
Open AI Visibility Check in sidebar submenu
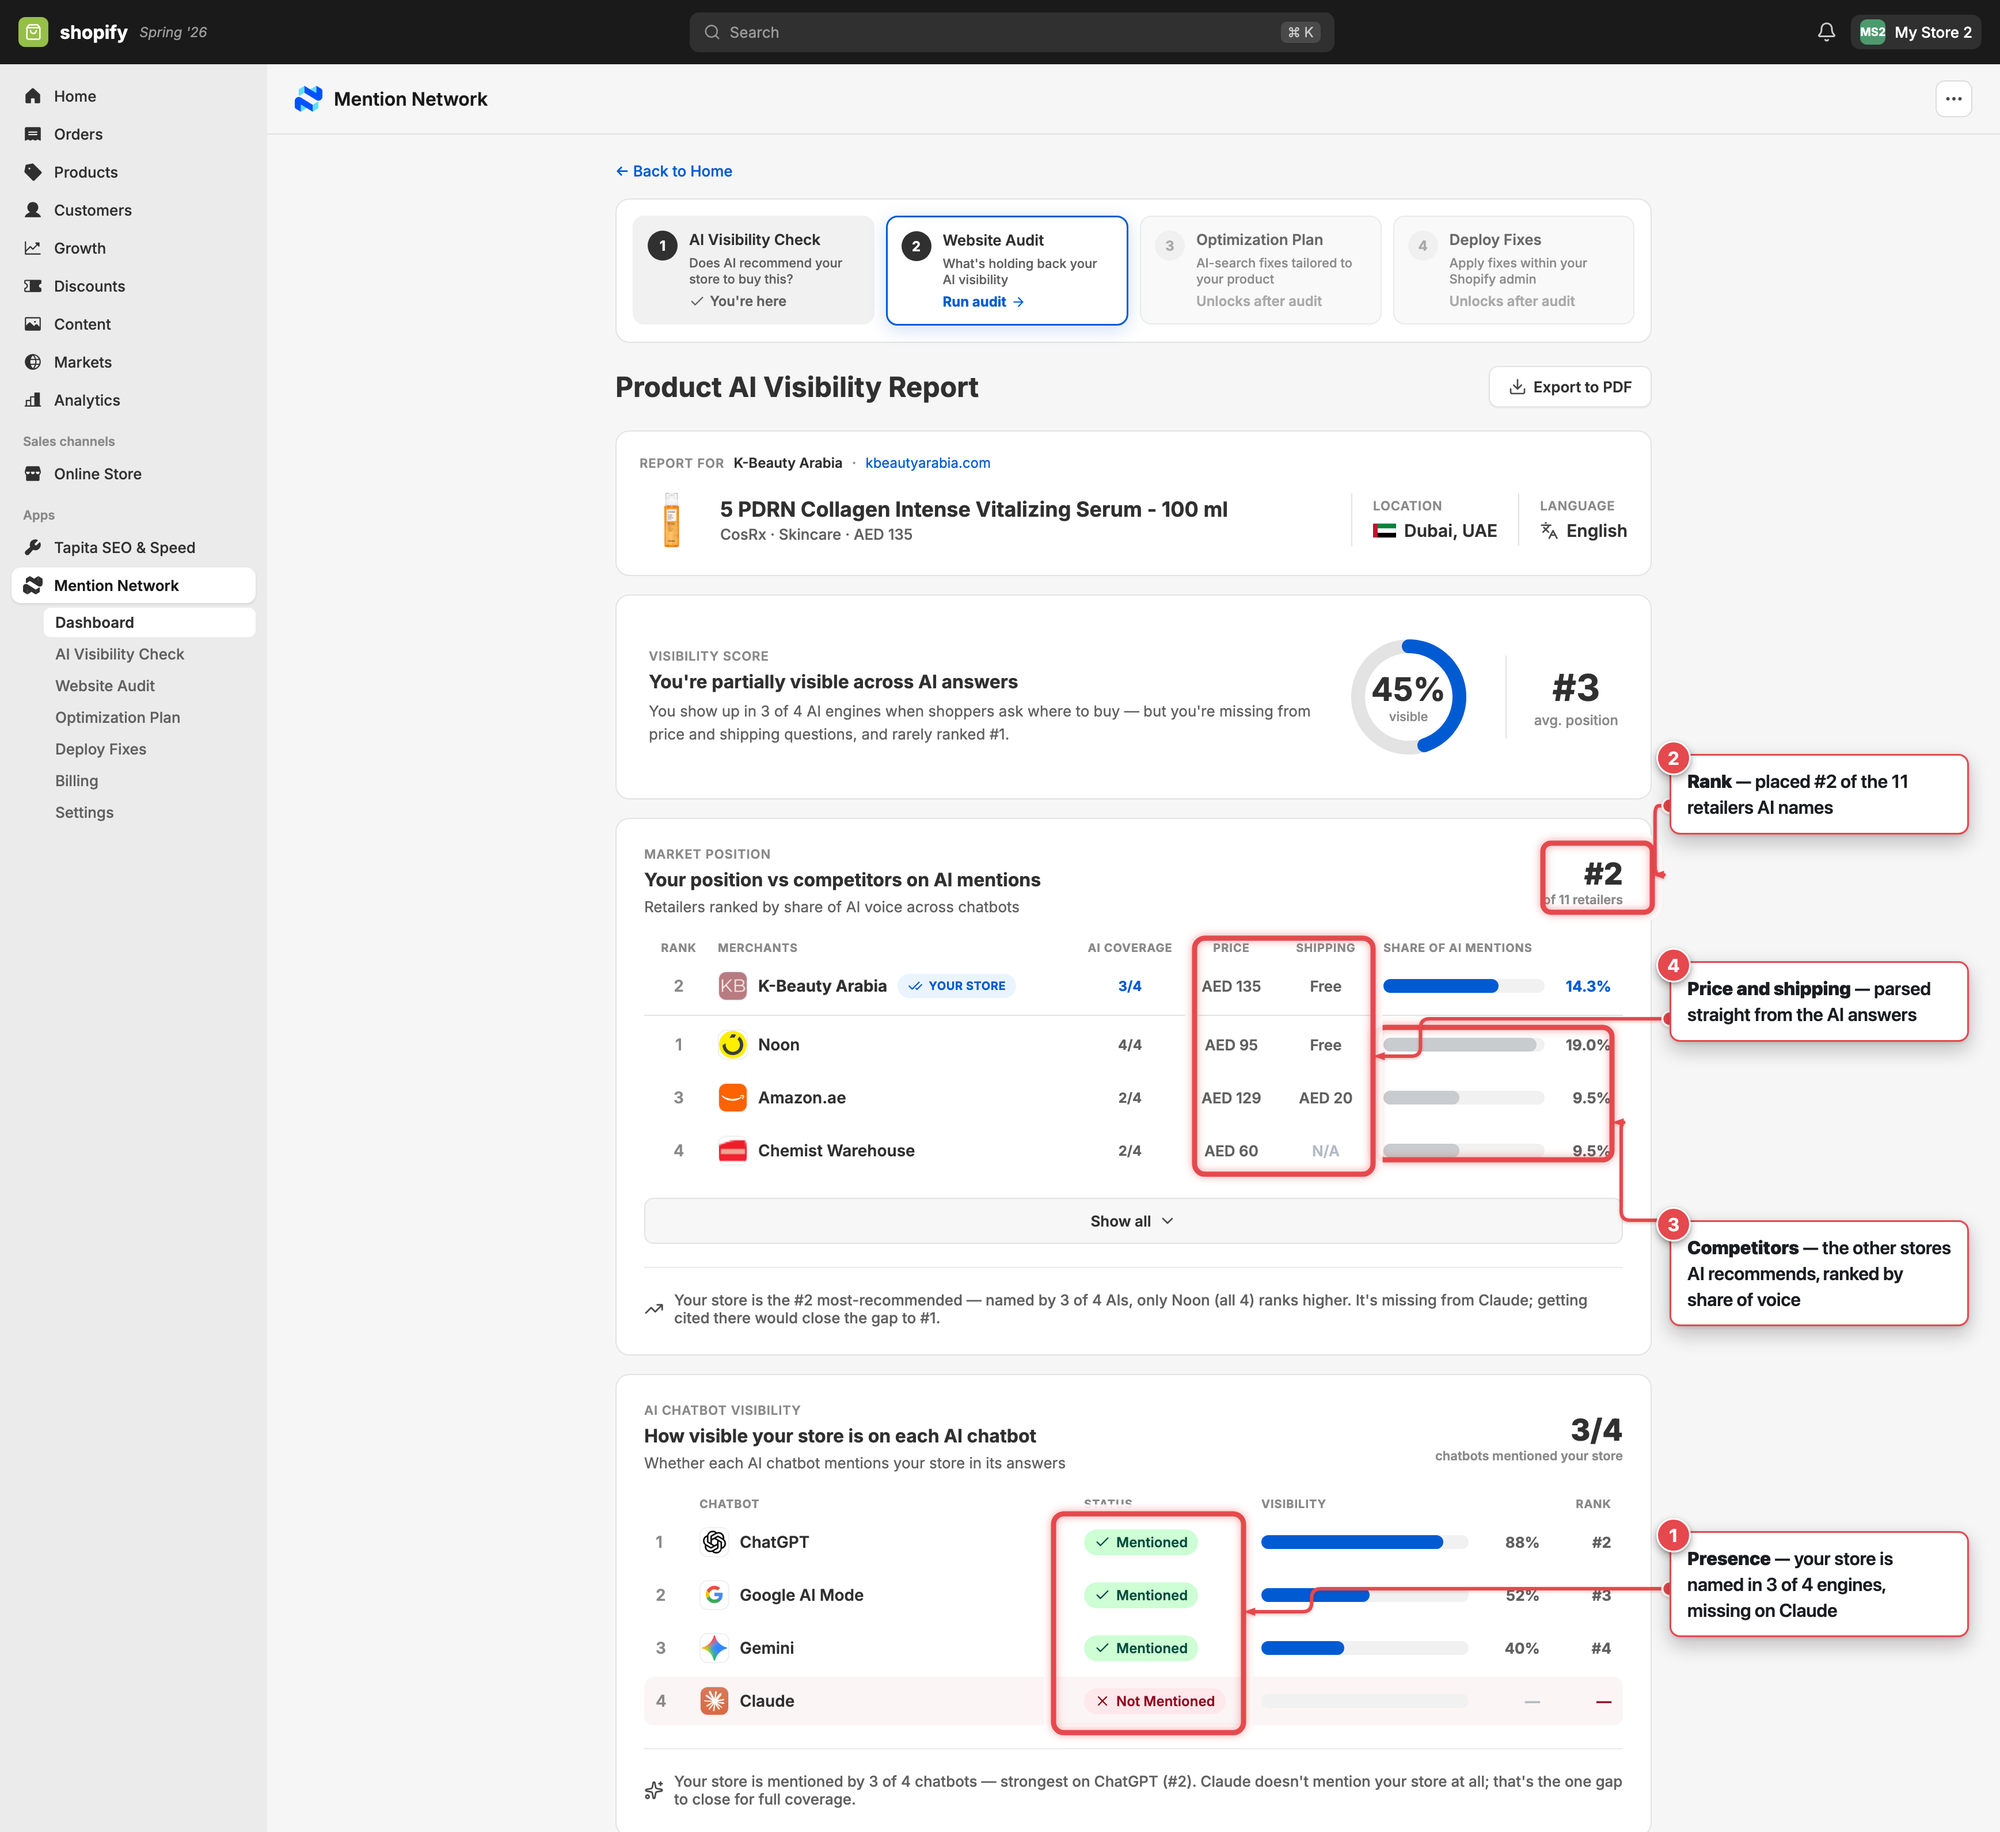119,654
